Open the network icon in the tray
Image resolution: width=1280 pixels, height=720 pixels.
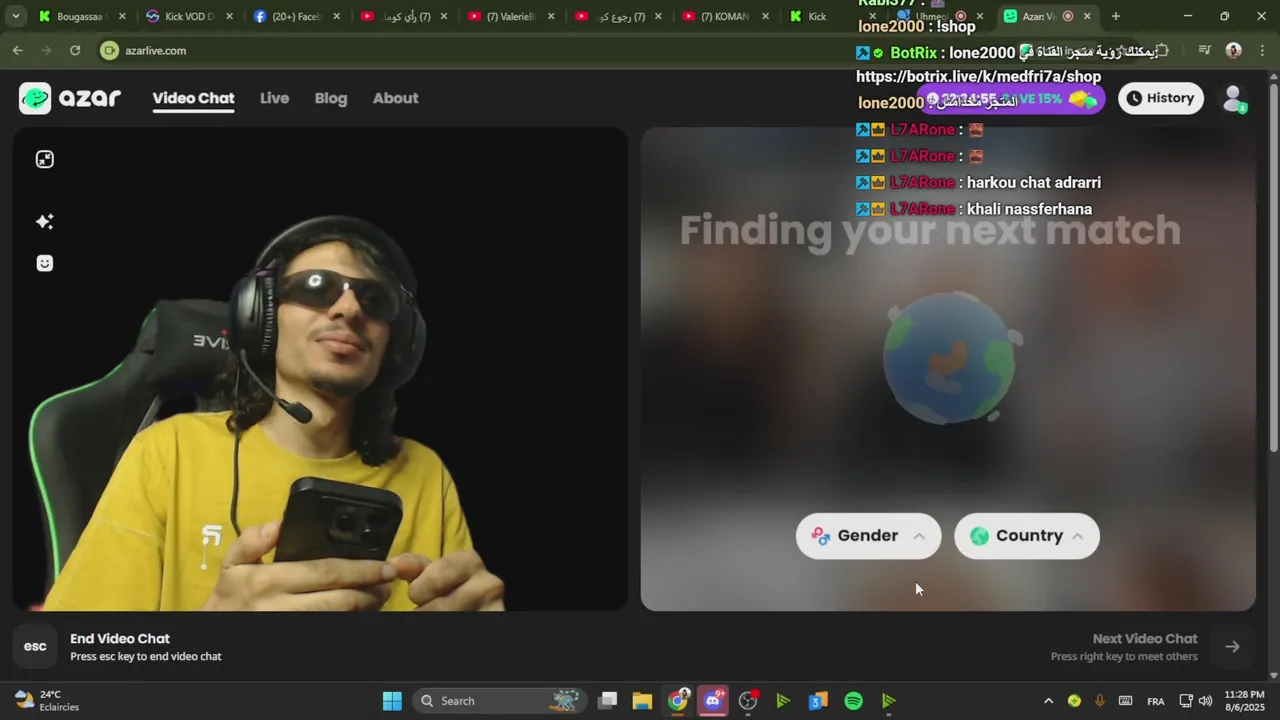pyautogui.click(x=1185, y=701)
